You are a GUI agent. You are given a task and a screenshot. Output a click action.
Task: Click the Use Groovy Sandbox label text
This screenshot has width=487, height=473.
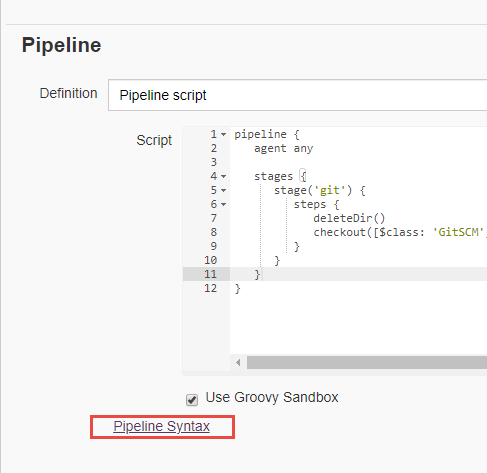pyautogui.click(x=272, y=397)
